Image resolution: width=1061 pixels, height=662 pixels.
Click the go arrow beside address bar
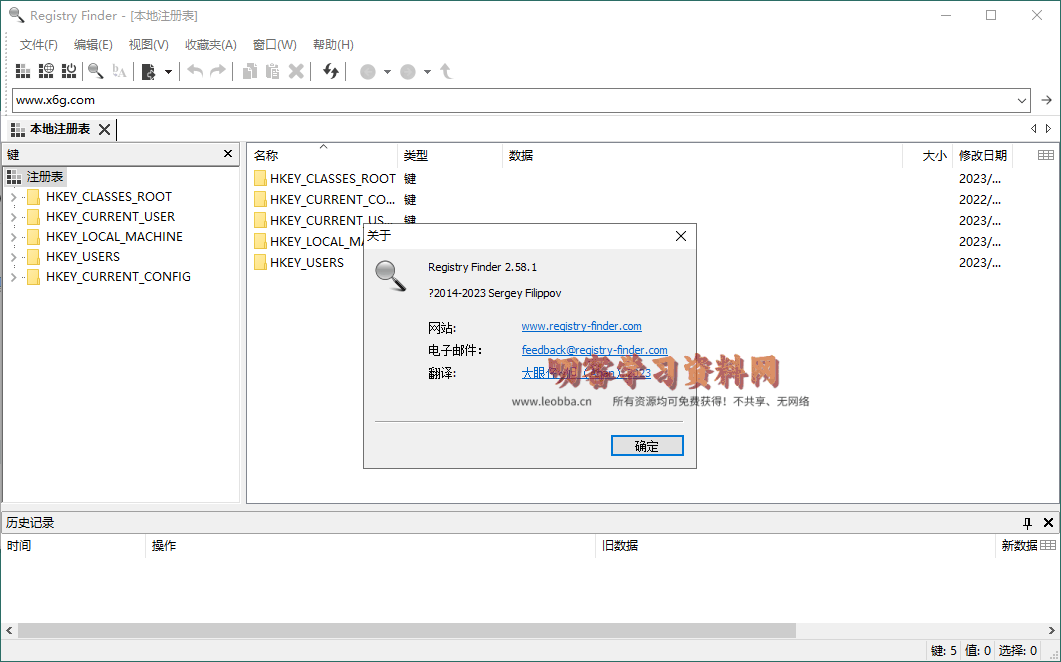[x=1047, y=100]
